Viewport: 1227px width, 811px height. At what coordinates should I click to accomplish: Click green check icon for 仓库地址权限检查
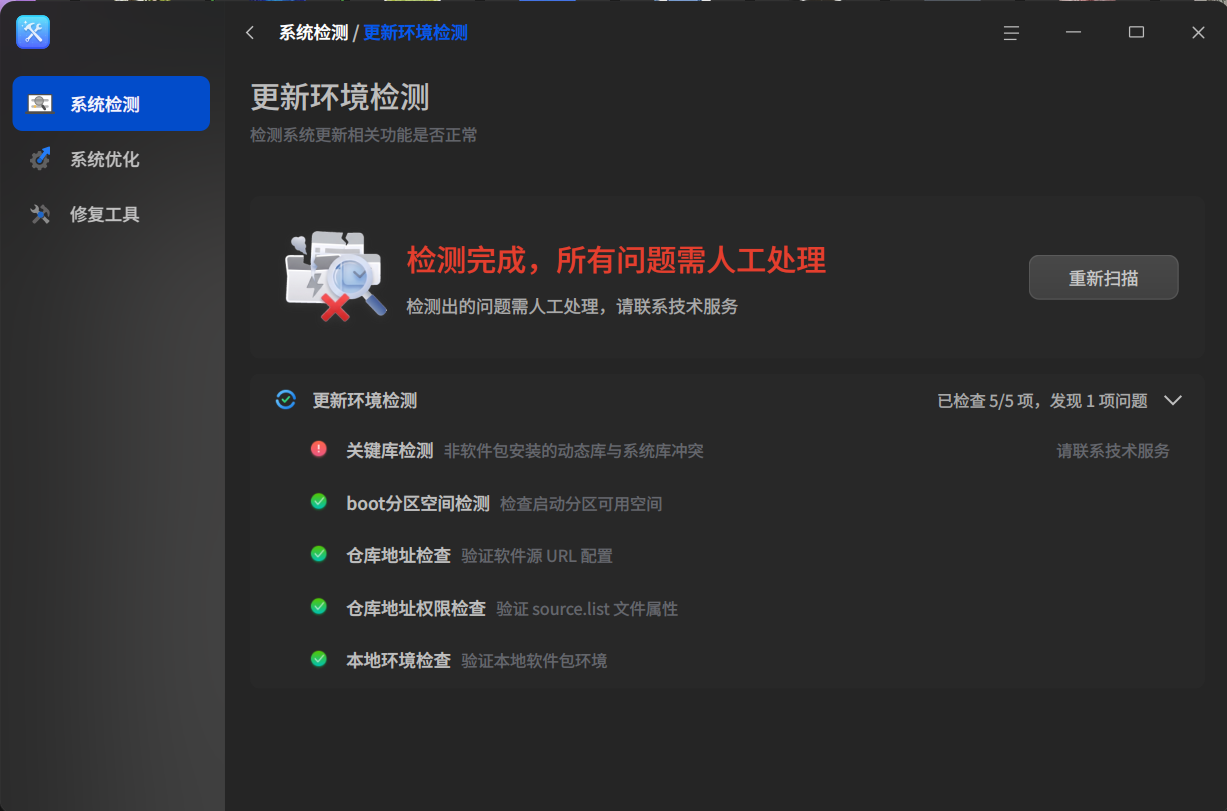[x=319, y=607]
